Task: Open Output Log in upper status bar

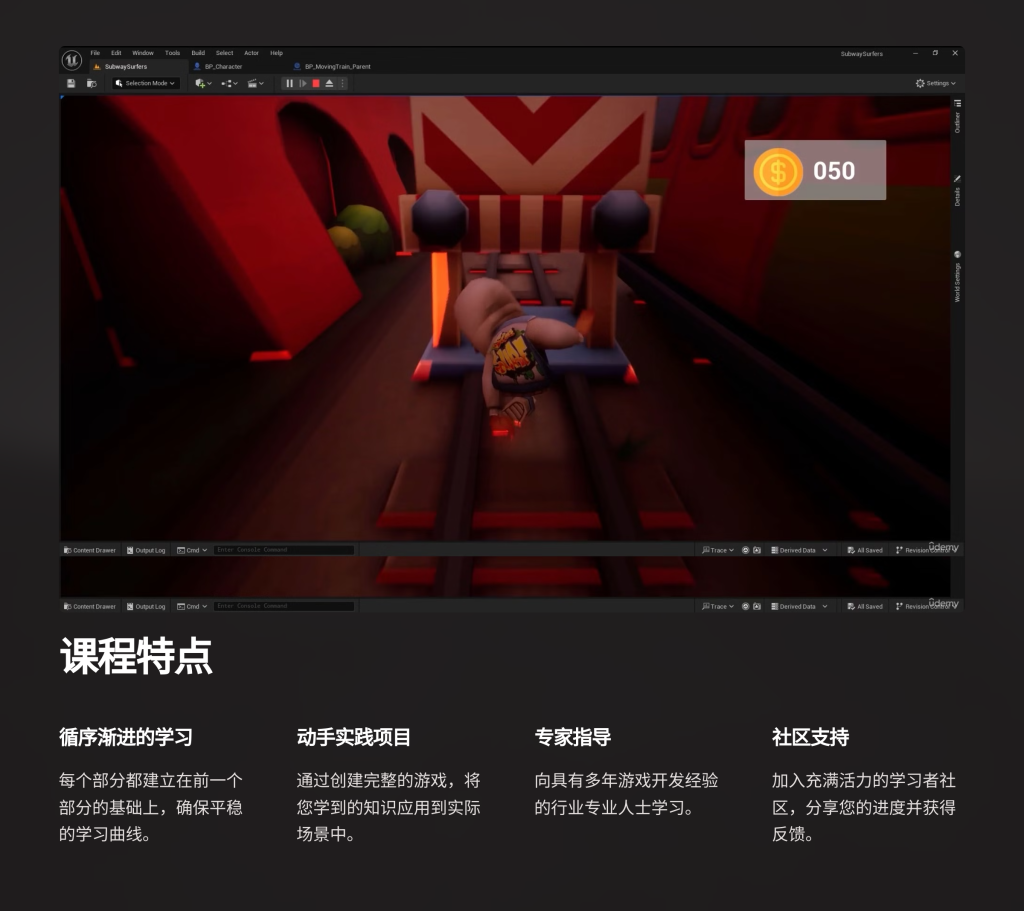Action: [x=146, y=551]
